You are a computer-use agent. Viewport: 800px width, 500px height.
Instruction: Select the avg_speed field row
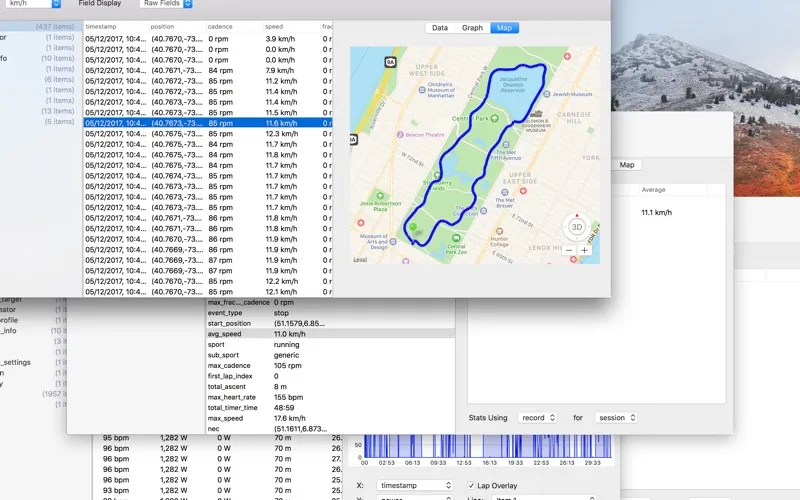(330, 334)
